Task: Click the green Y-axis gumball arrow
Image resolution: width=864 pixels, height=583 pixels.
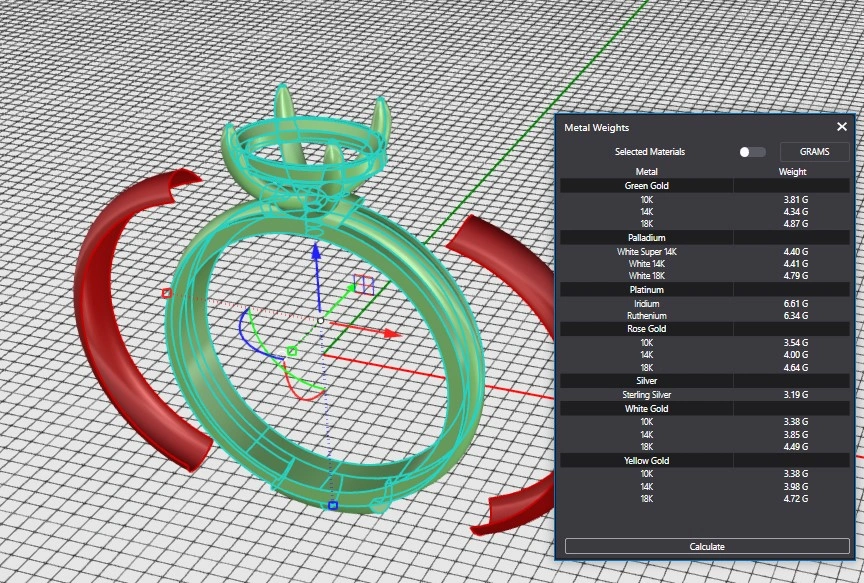Action: click(x=349, y=289)
